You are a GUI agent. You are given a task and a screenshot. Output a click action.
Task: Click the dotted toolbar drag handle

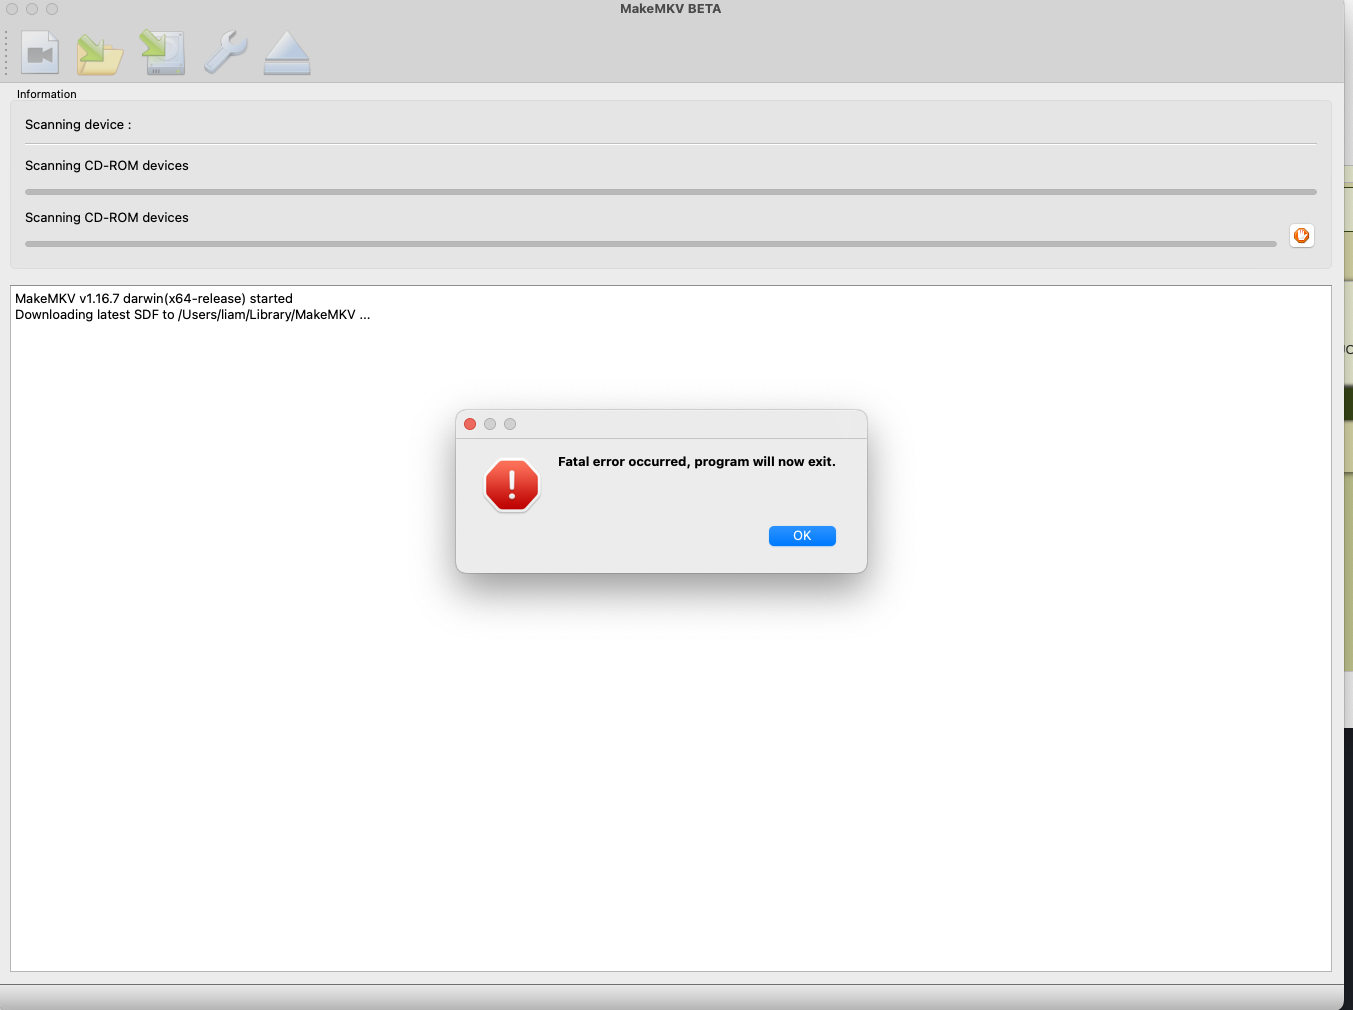(6, 53)
